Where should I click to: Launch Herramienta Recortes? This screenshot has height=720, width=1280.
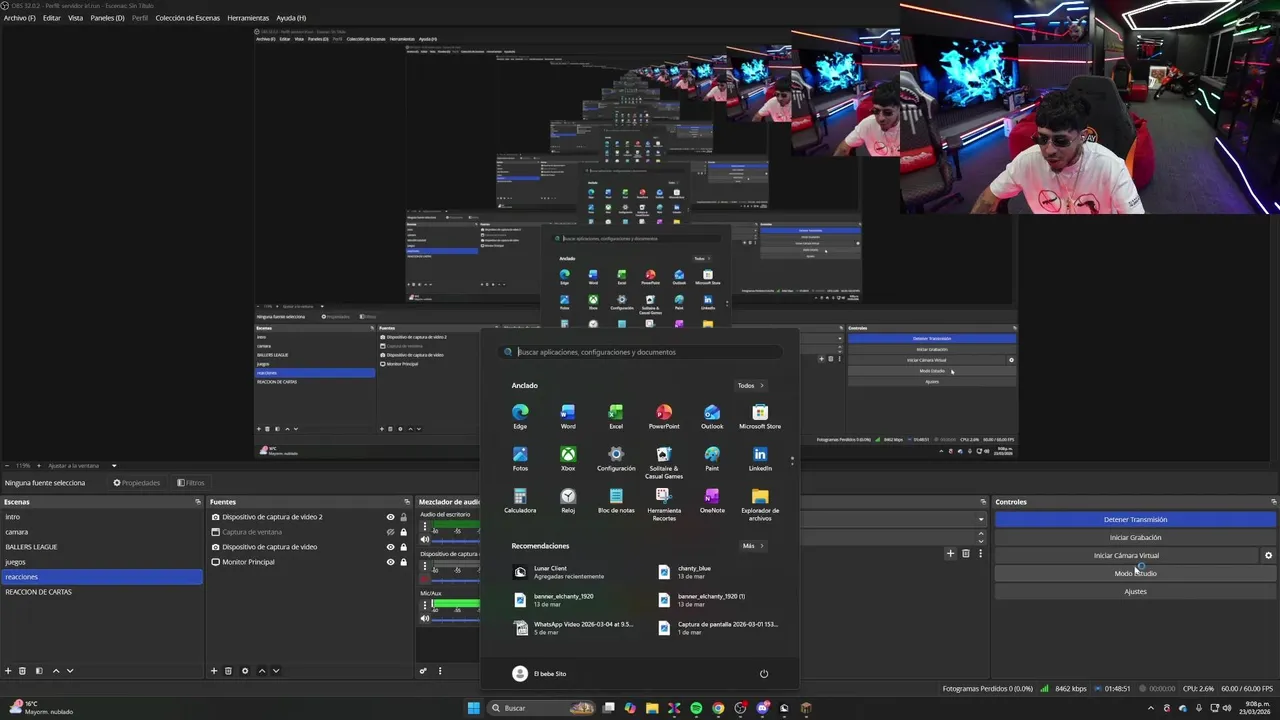tap(664, 504)
